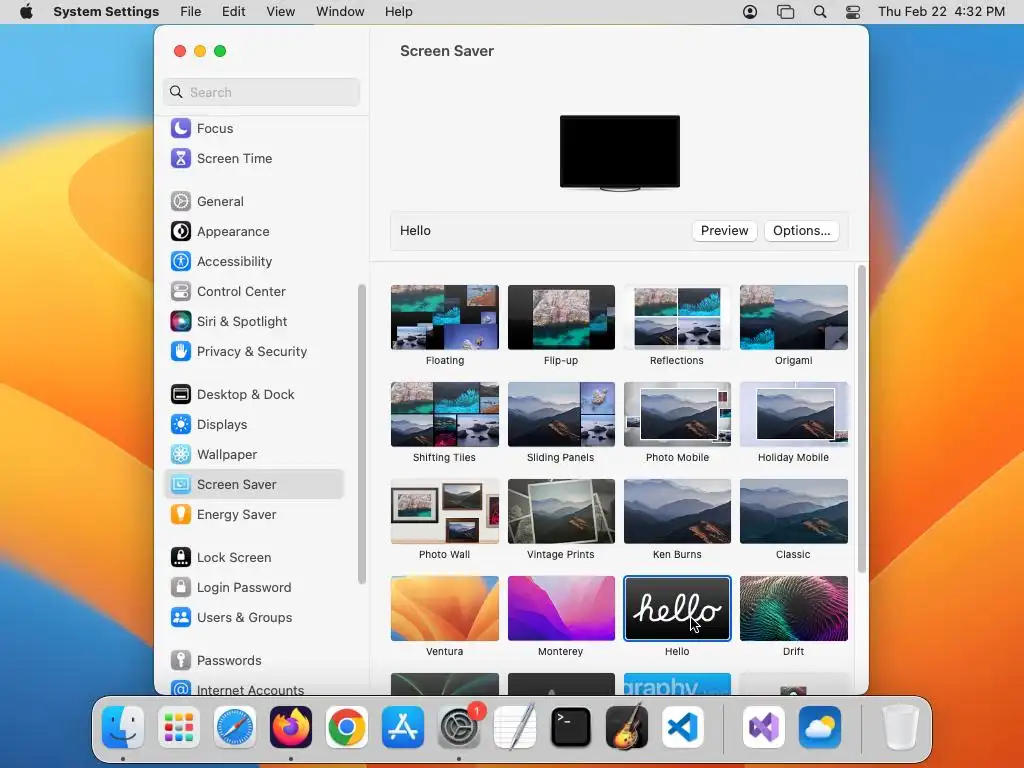1024x768 pixels.
Task: Select Floating screen saver thumbnail
Action: tap(445, 317)
